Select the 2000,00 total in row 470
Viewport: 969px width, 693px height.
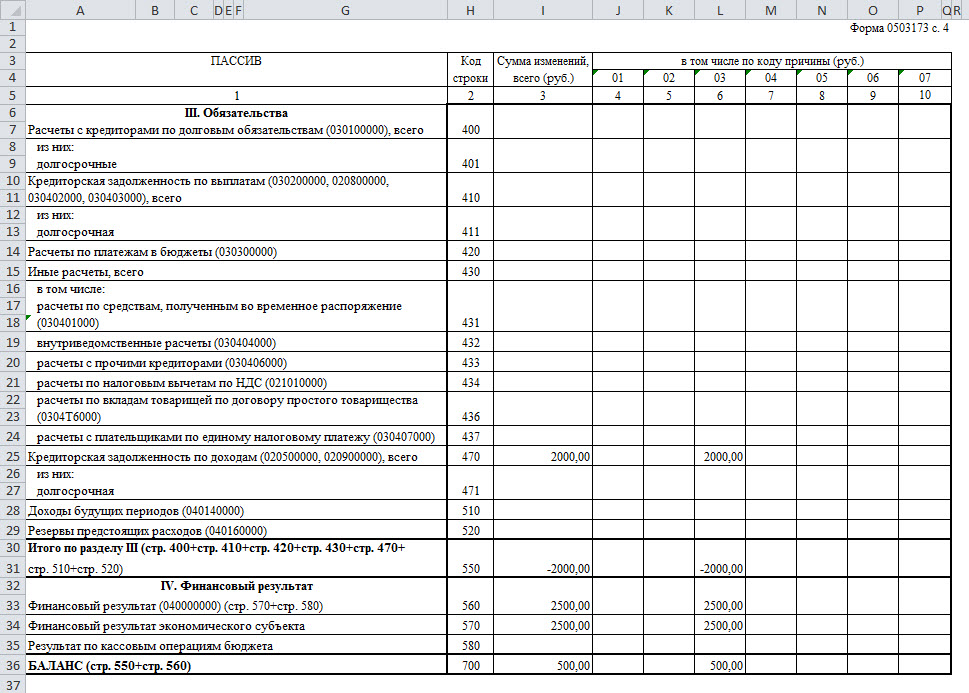point(541,457)
